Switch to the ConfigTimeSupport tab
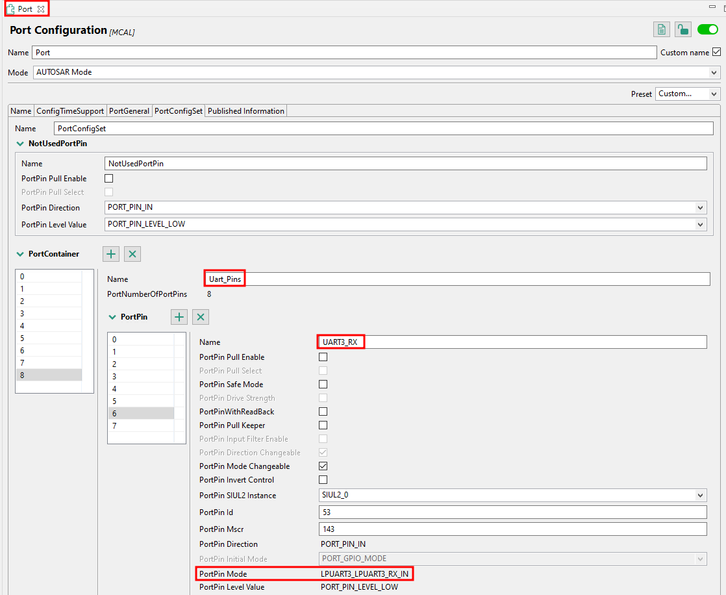Image resolution: width=726 pixels, height=595 pixels. [x=70, y=111]
